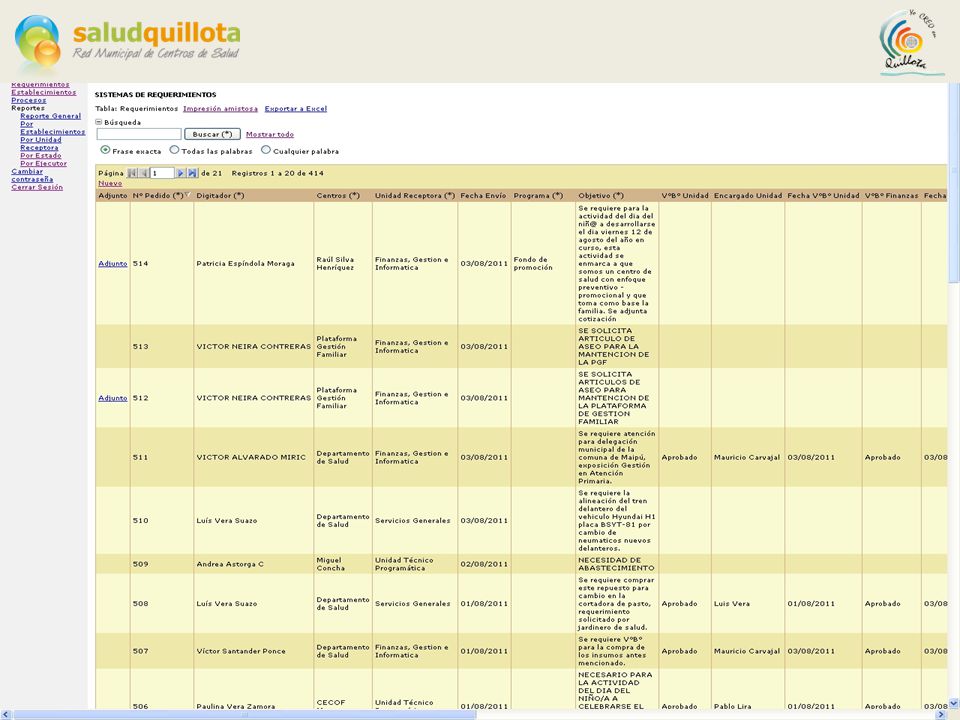Viewport: 960px width, 720px height.
Task: Sort by Unidad Receptora column header
Action: (414, 196)
